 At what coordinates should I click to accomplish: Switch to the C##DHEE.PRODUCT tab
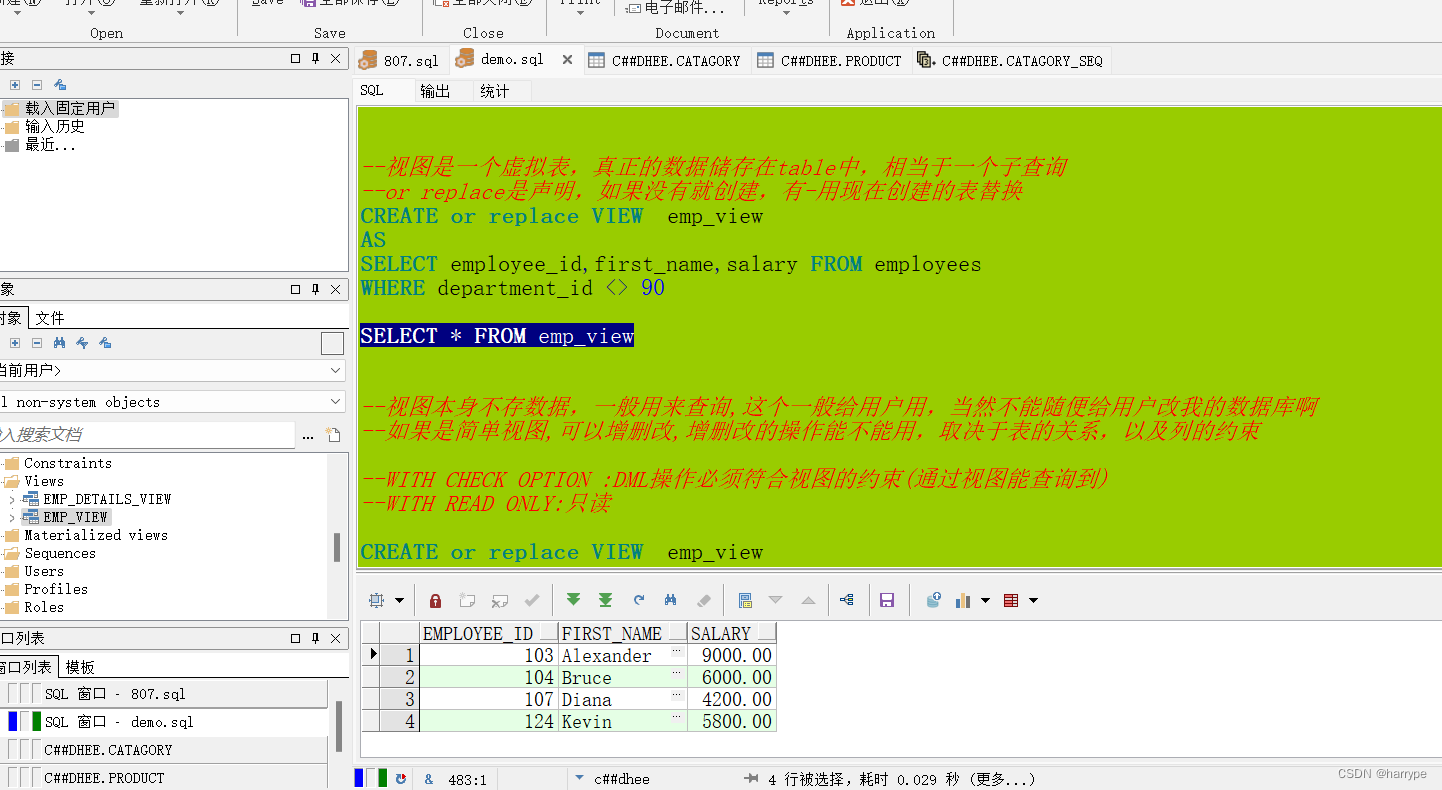[x=830, y=60]
